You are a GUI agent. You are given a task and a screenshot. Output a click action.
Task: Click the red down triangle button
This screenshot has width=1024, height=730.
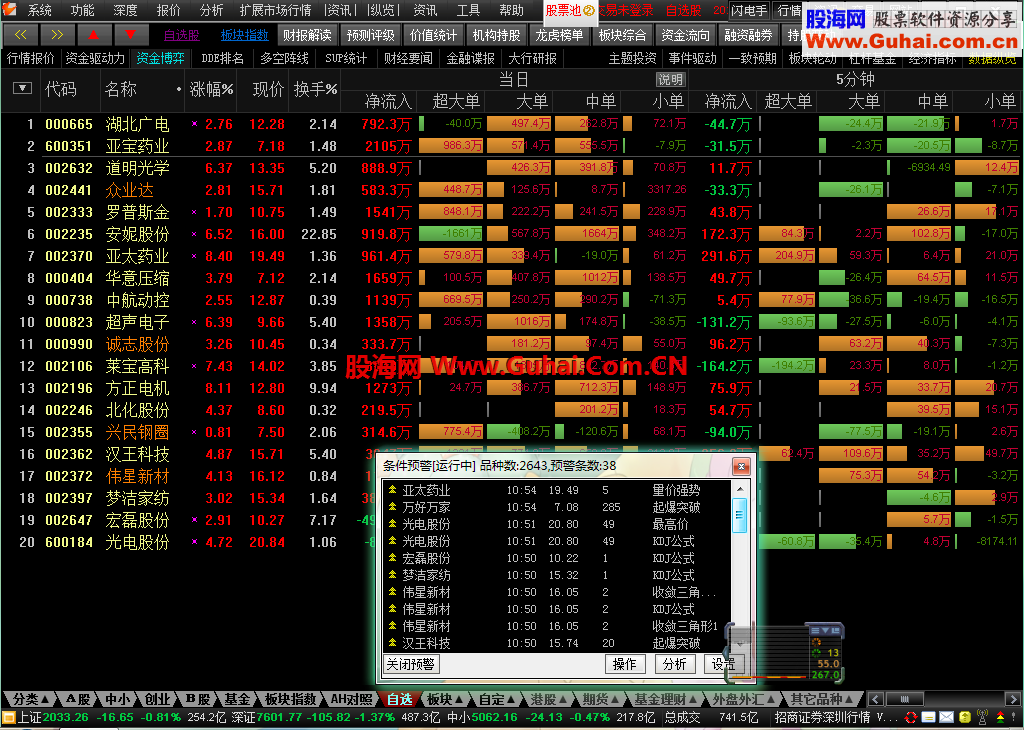point(130,35)
